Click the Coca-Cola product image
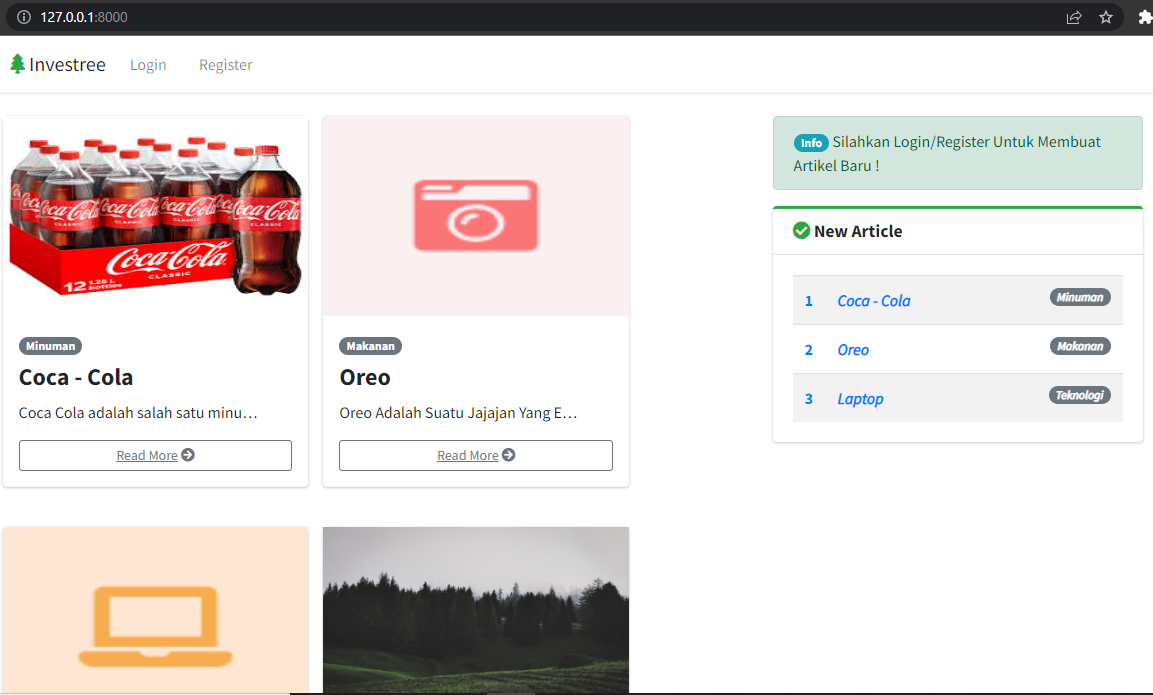Viewport: 1153px width, 695px height. 155,216
